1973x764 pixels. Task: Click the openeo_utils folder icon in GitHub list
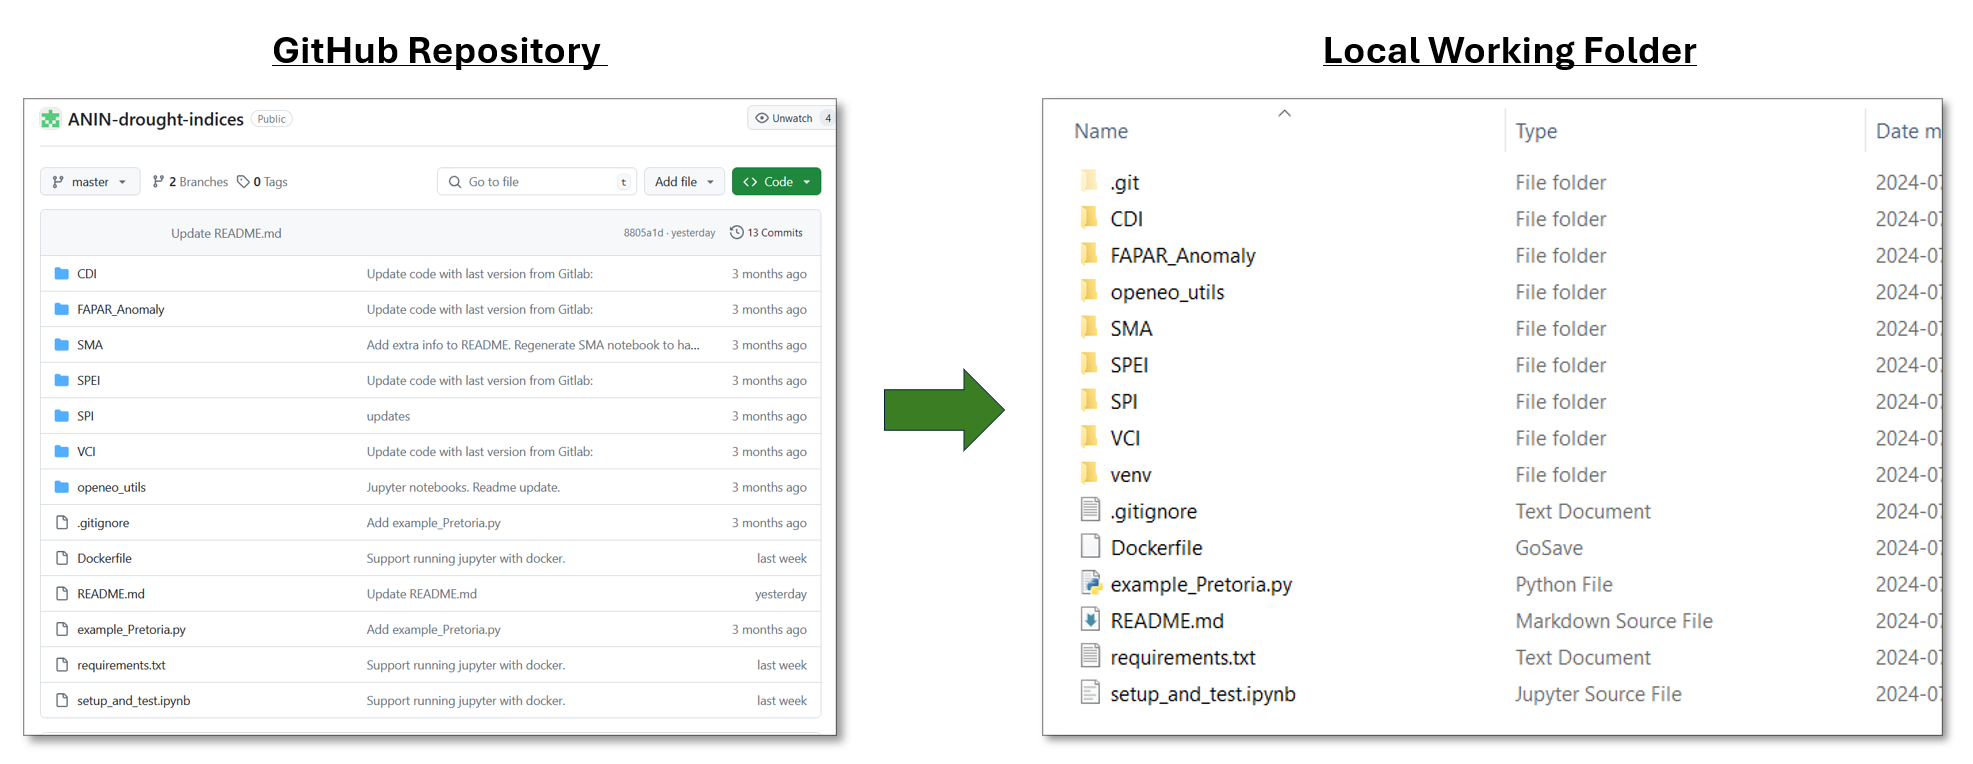62,487
